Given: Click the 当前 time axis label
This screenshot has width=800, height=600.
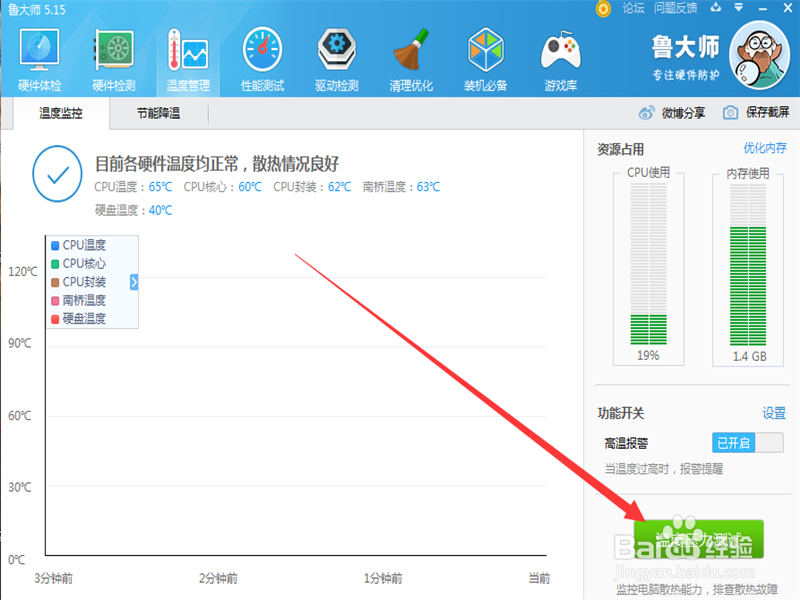Looking at the screenshot, I should tap(539, 578).
